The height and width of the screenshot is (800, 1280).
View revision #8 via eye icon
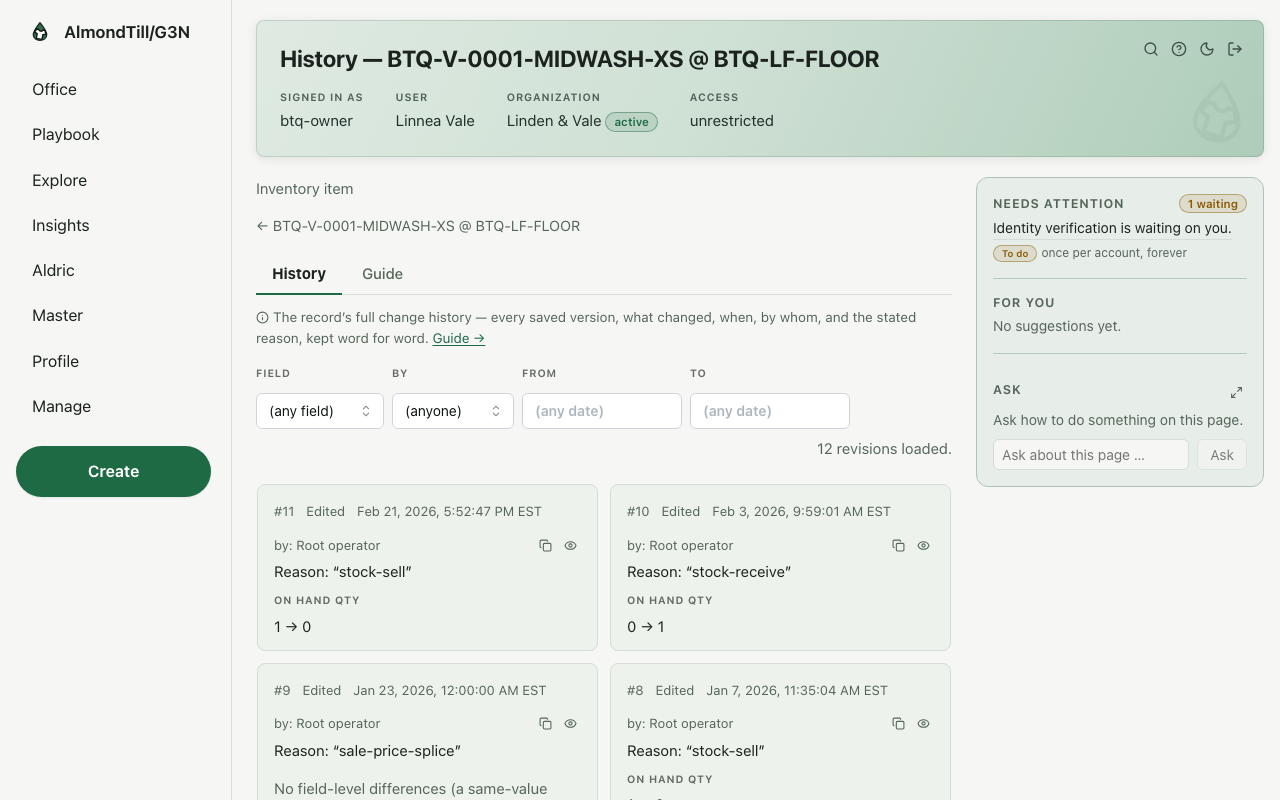924,724
